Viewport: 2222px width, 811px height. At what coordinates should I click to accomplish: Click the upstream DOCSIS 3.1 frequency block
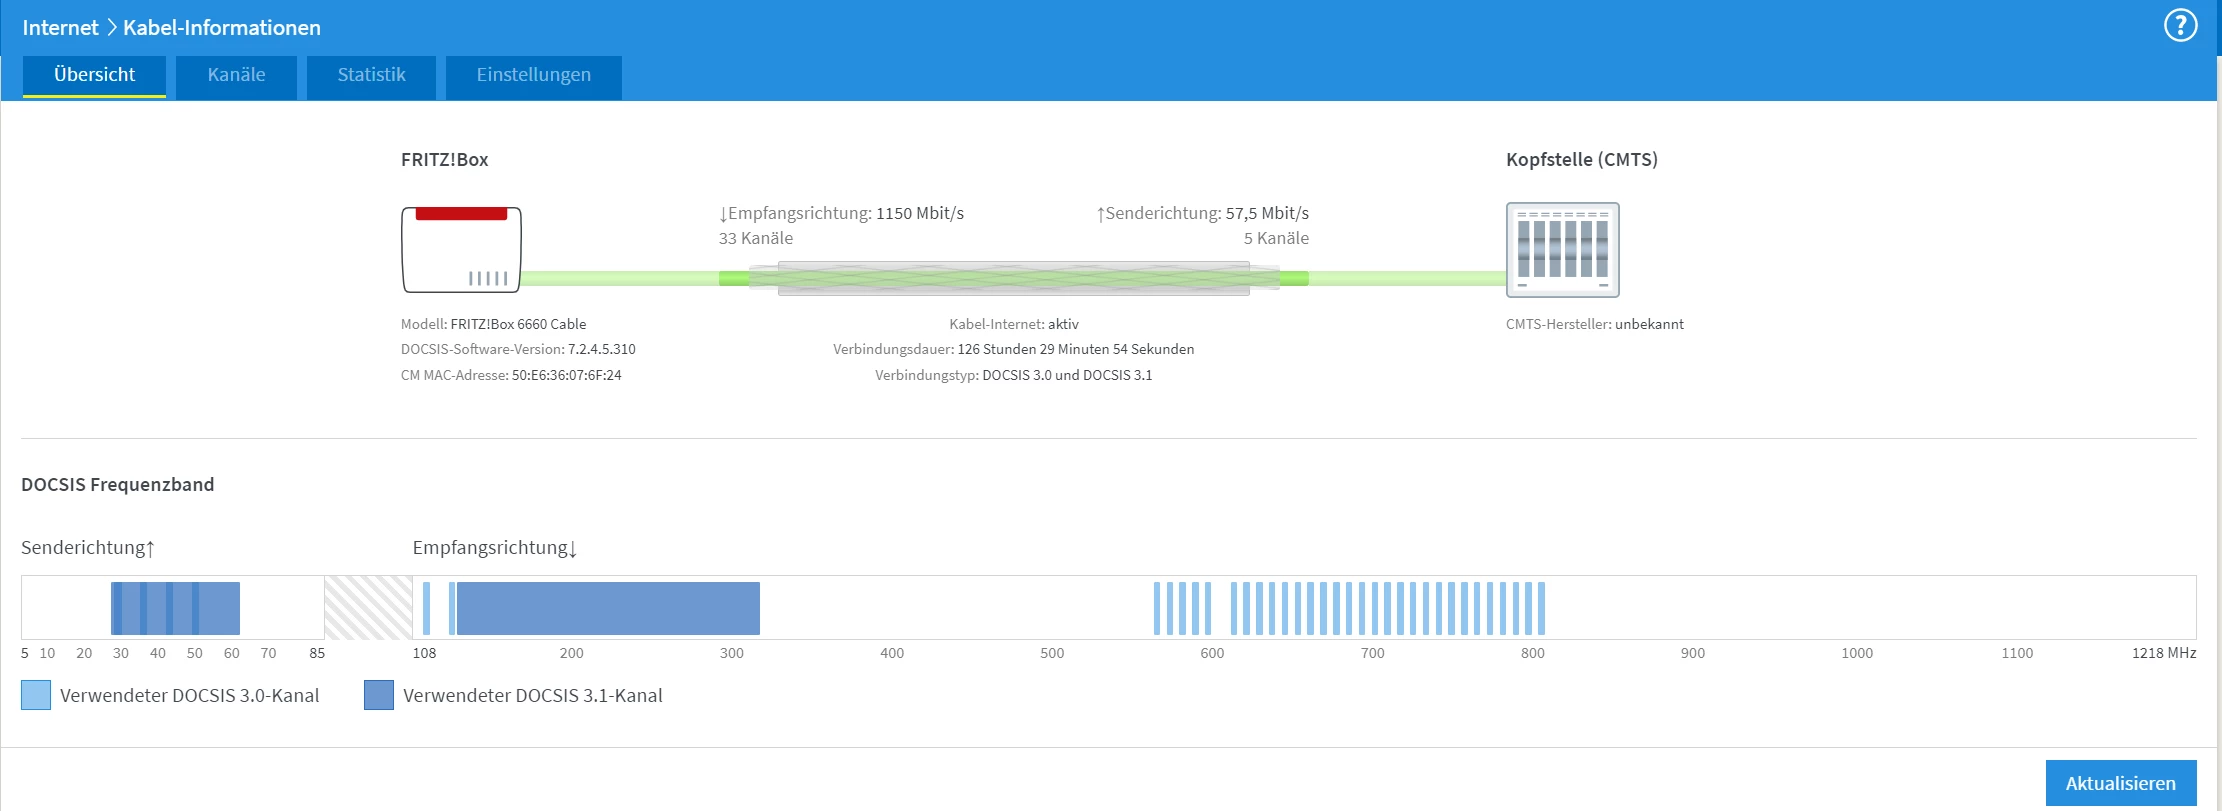[175, 608]
